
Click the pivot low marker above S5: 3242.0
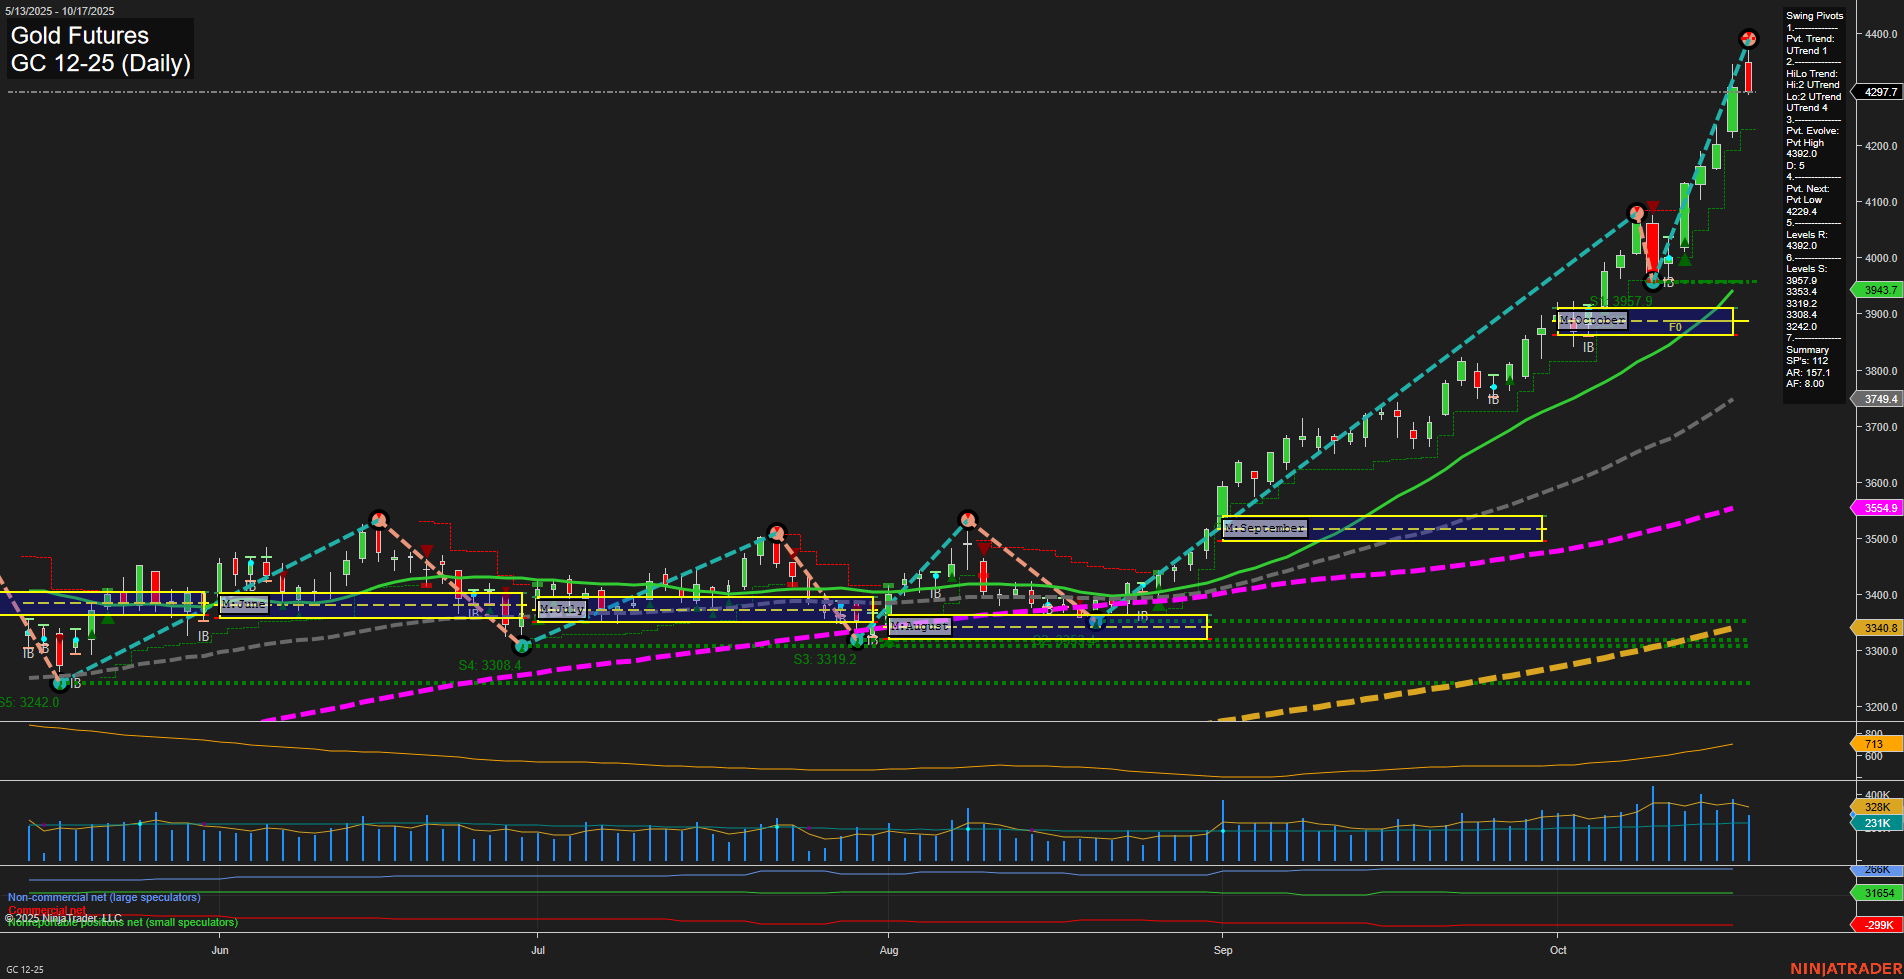coord(60,683)
